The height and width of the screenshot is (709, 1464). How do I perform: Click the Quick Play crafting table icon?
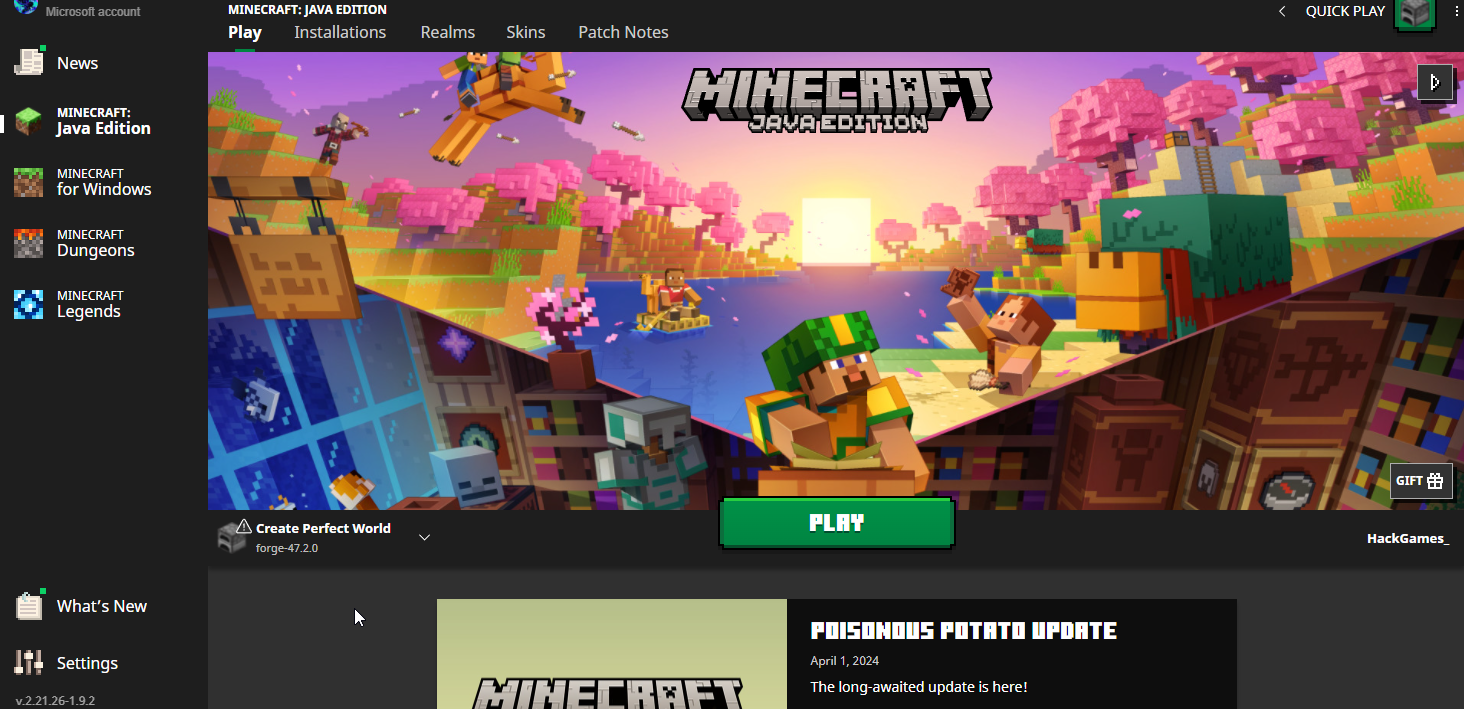pyautogui.click(x=1414, y=16)
